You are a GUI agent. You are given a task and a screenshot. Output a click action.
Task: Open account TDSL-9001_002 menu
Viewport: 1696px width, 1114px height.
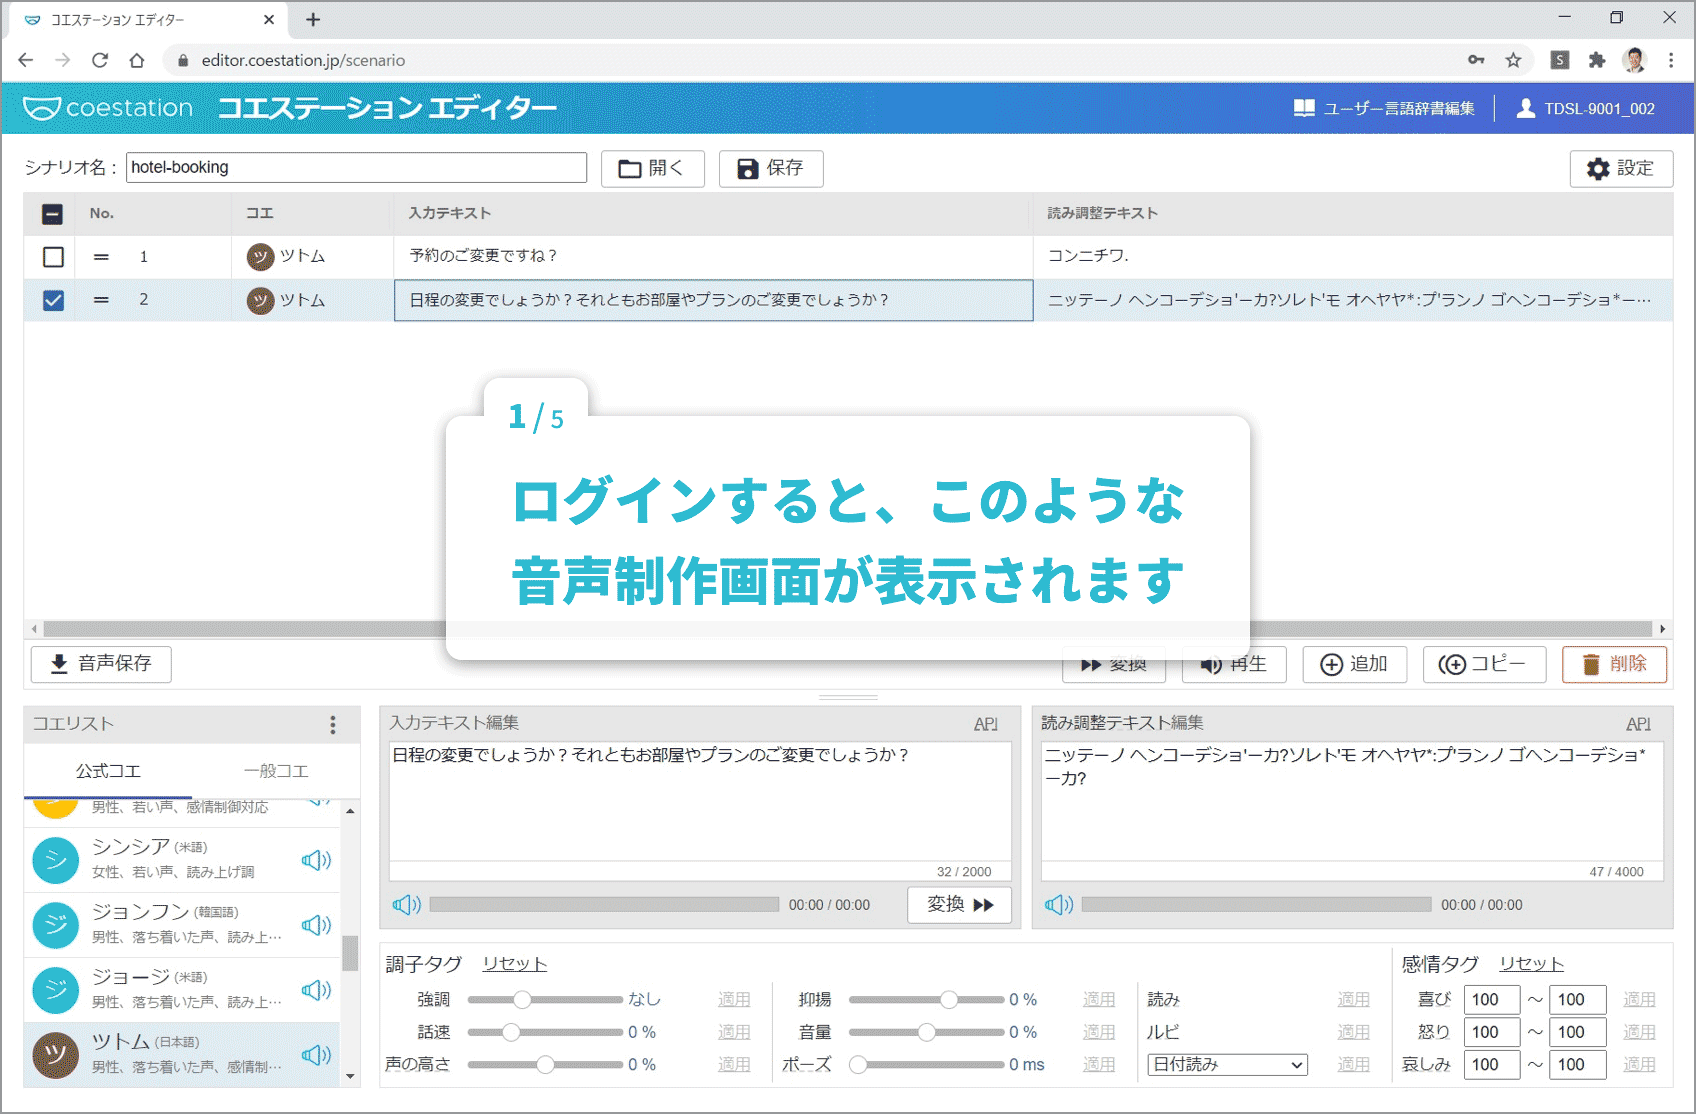tap(1586, 108)
